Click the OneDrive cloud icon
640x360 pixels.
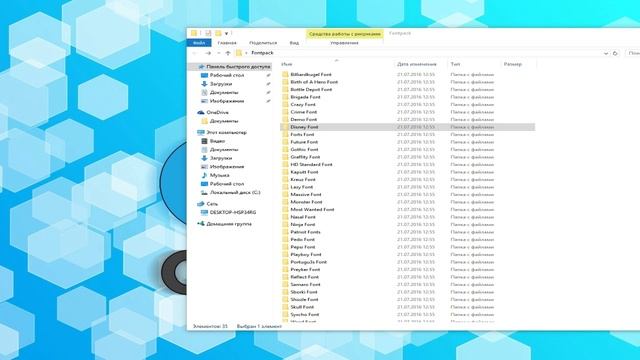tap(201, 112)
